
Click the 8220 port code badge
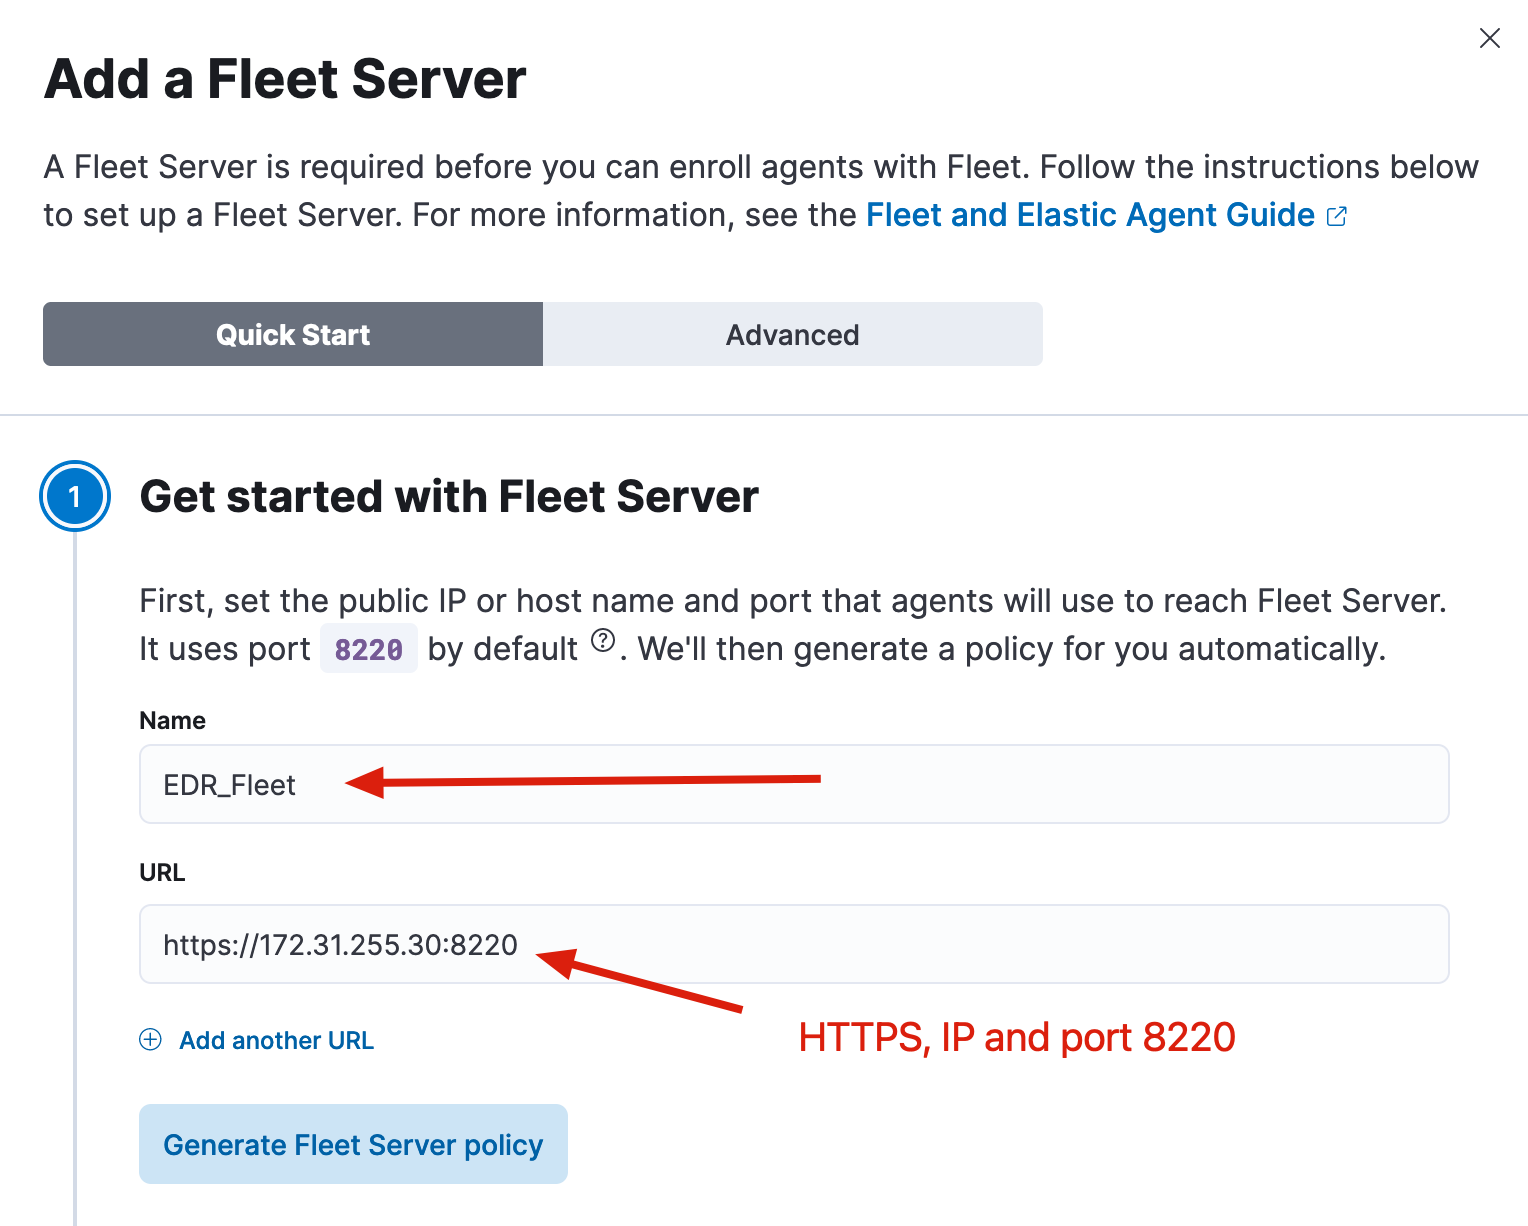pos(369,649)
